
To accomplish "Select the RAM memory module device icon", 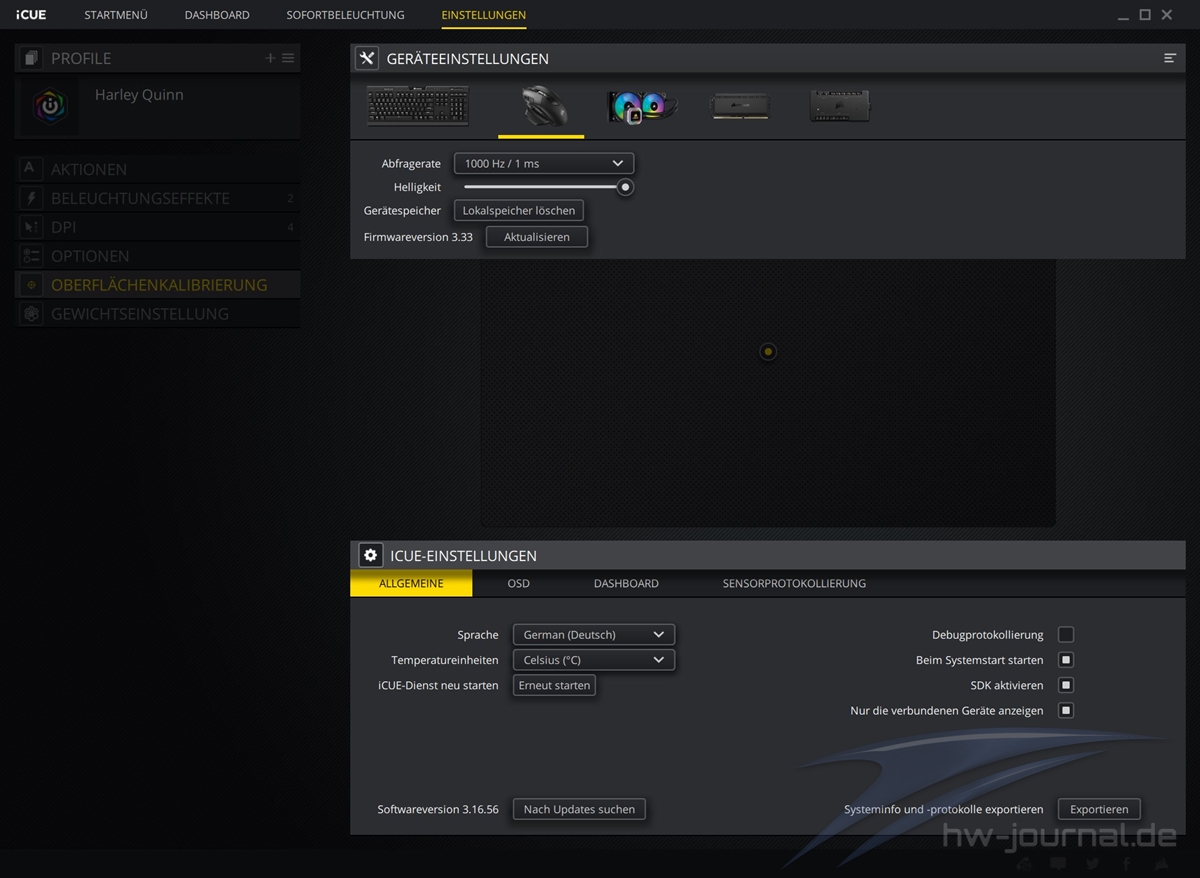I will (740, 106).
